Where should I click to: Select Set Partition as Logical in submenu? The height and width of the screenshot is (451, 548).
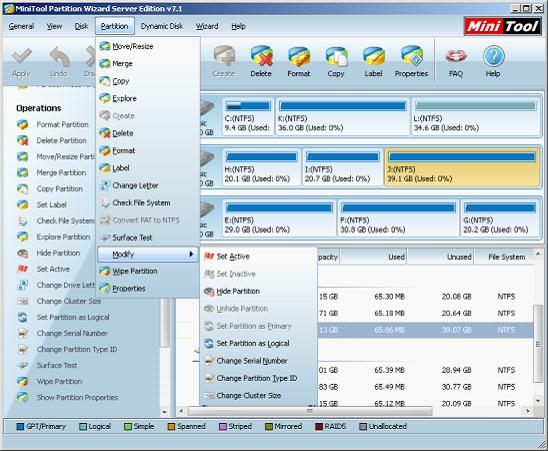tap(253, 343)
